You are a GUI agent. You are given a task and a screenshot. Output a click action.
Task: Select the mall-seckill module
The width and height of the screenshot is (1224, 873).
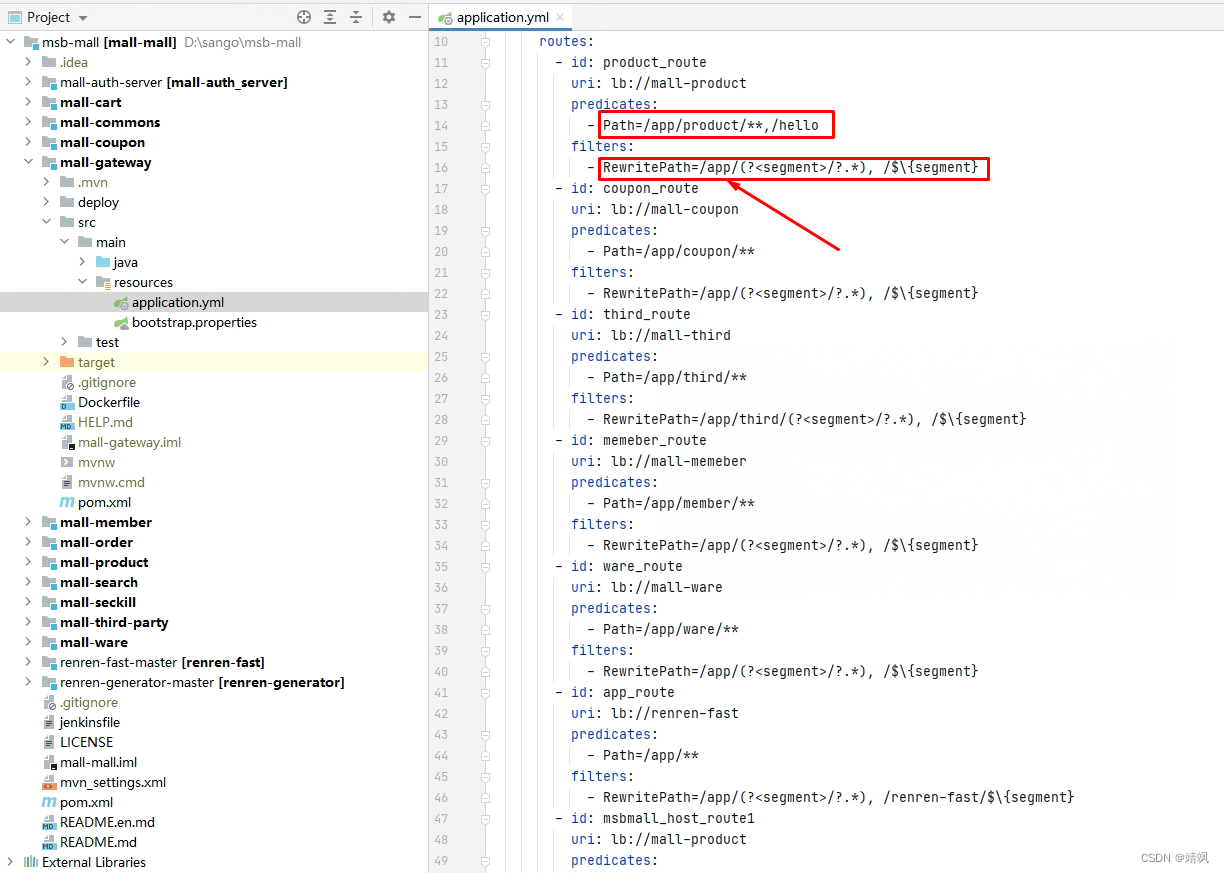tap(98, 602)
